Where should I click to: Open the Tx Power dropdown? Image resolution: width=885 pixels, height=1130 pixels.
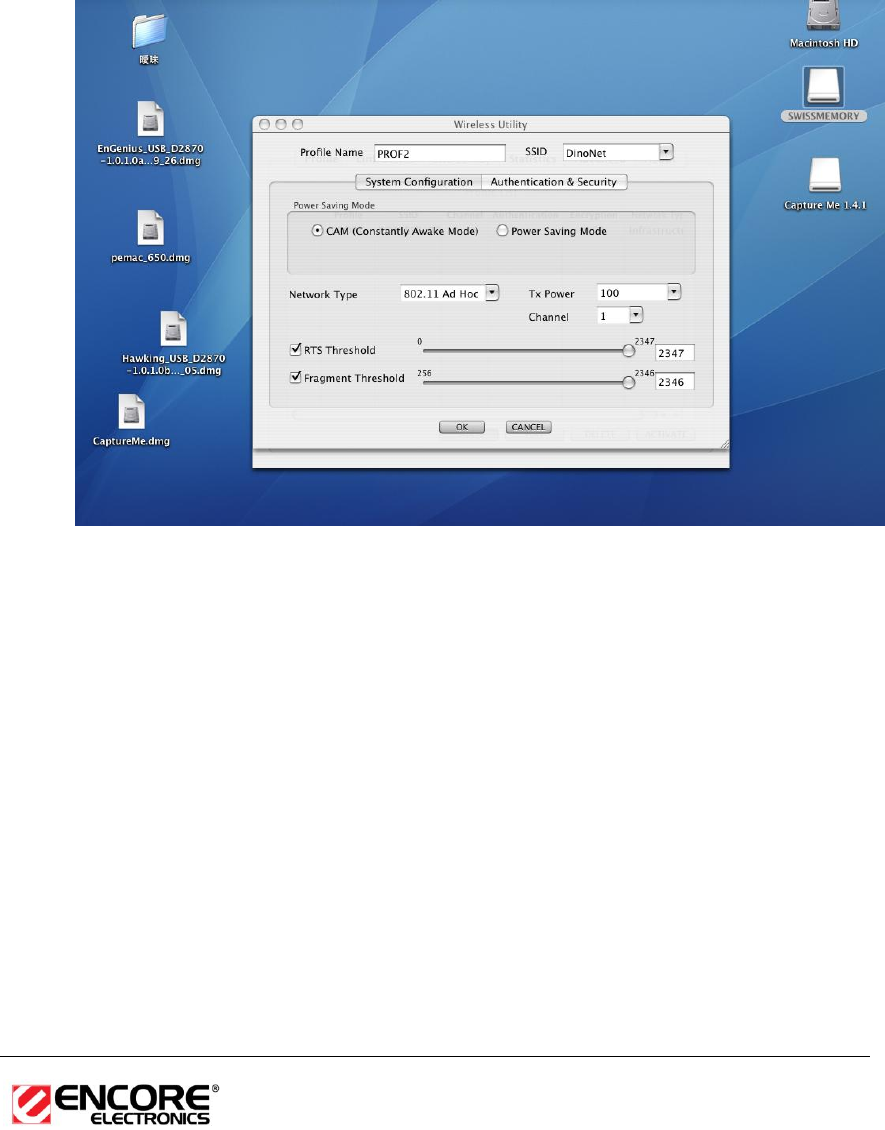point(674,292)
